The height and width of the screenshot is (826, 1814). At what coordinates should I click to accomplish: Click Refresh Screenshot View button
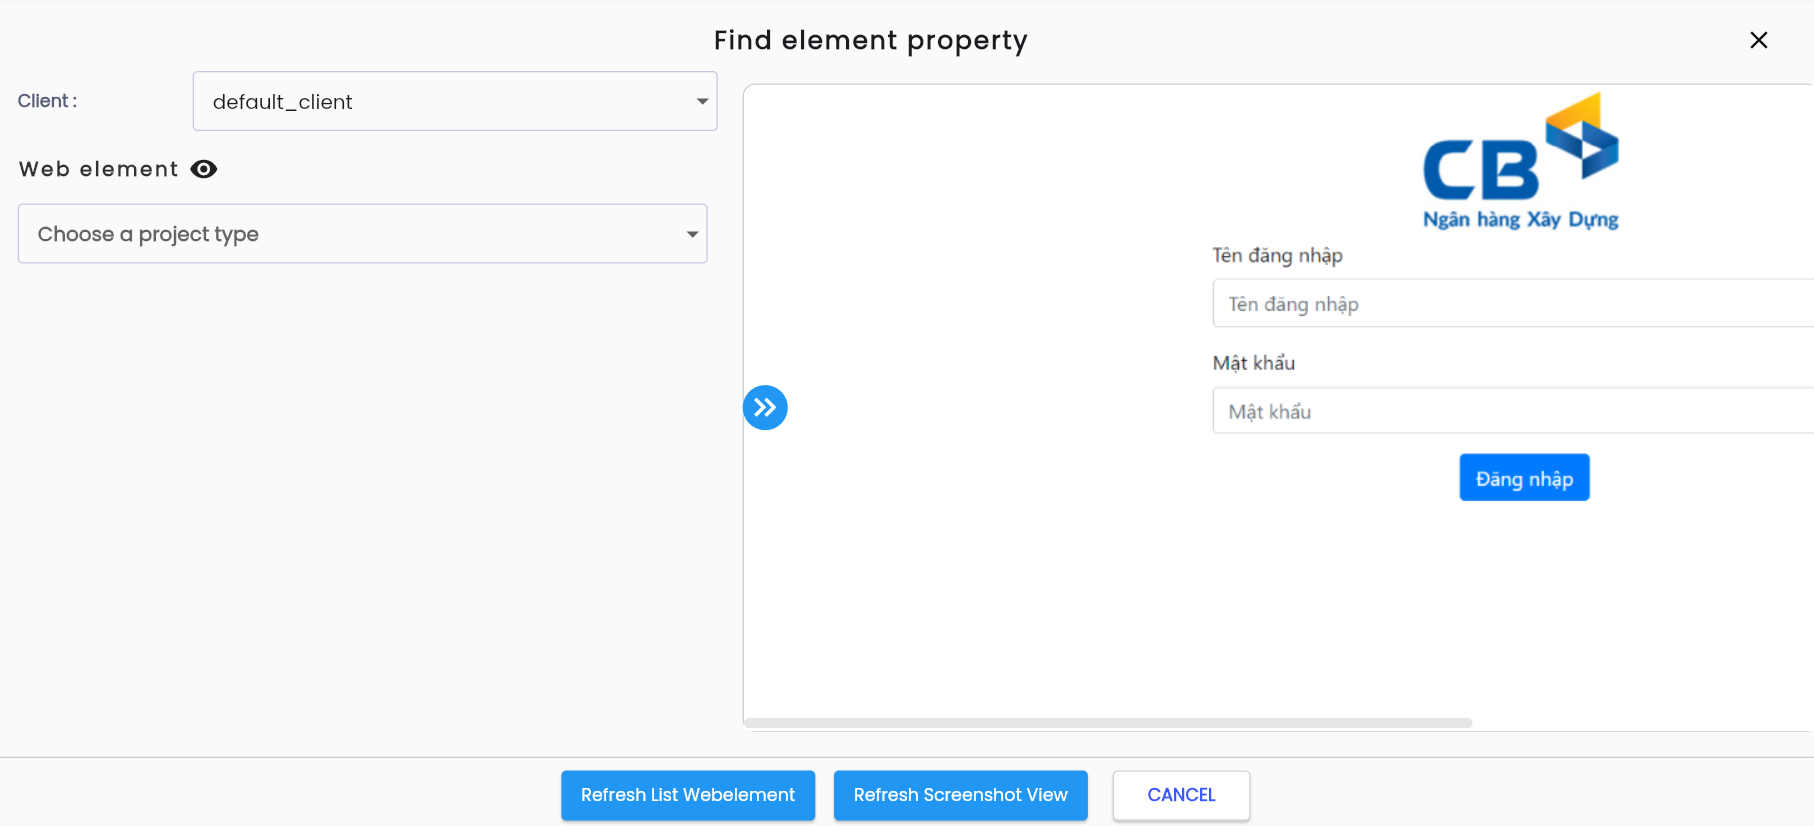pyautogui.click(x=961, y=795)
